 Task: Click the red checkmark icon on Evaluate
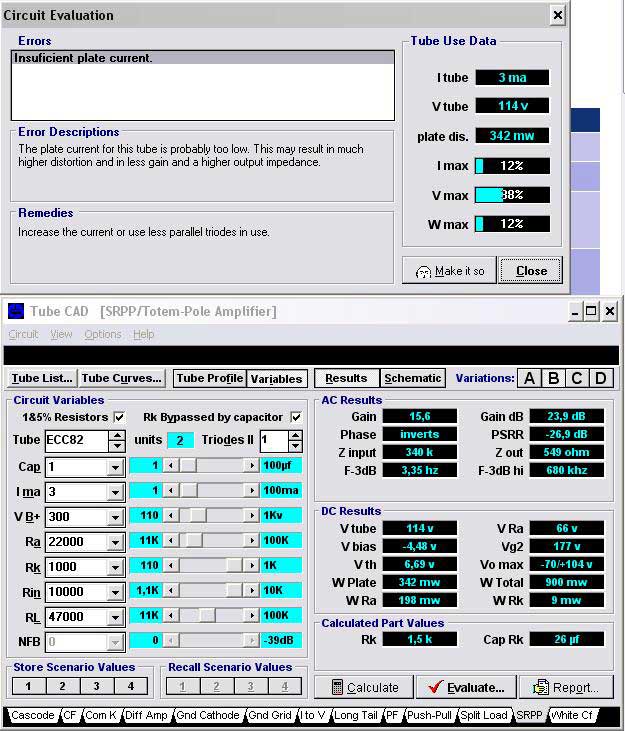point(435,687)
